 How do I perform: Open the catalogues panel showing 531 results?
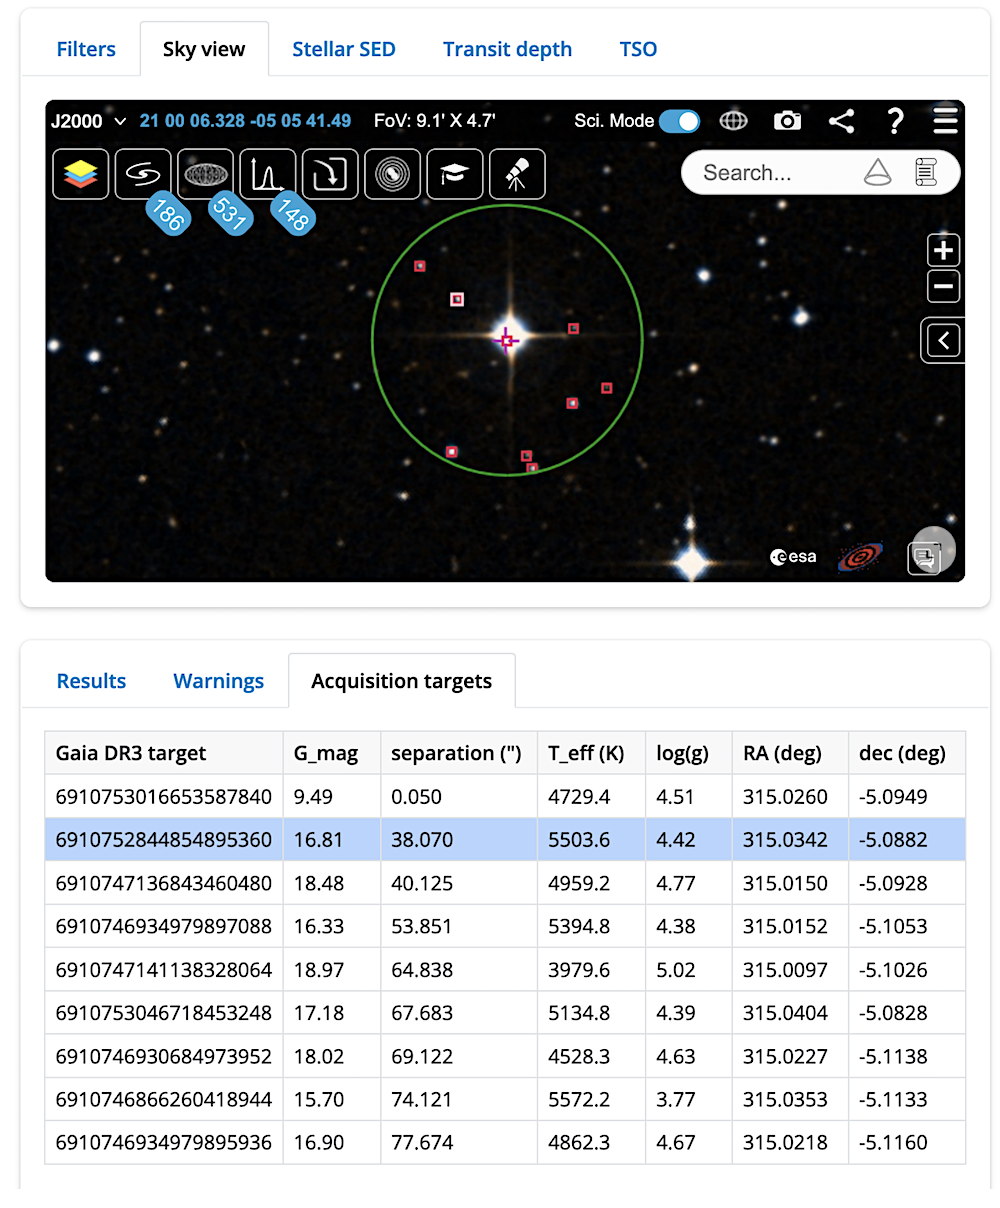click(205, 173)
